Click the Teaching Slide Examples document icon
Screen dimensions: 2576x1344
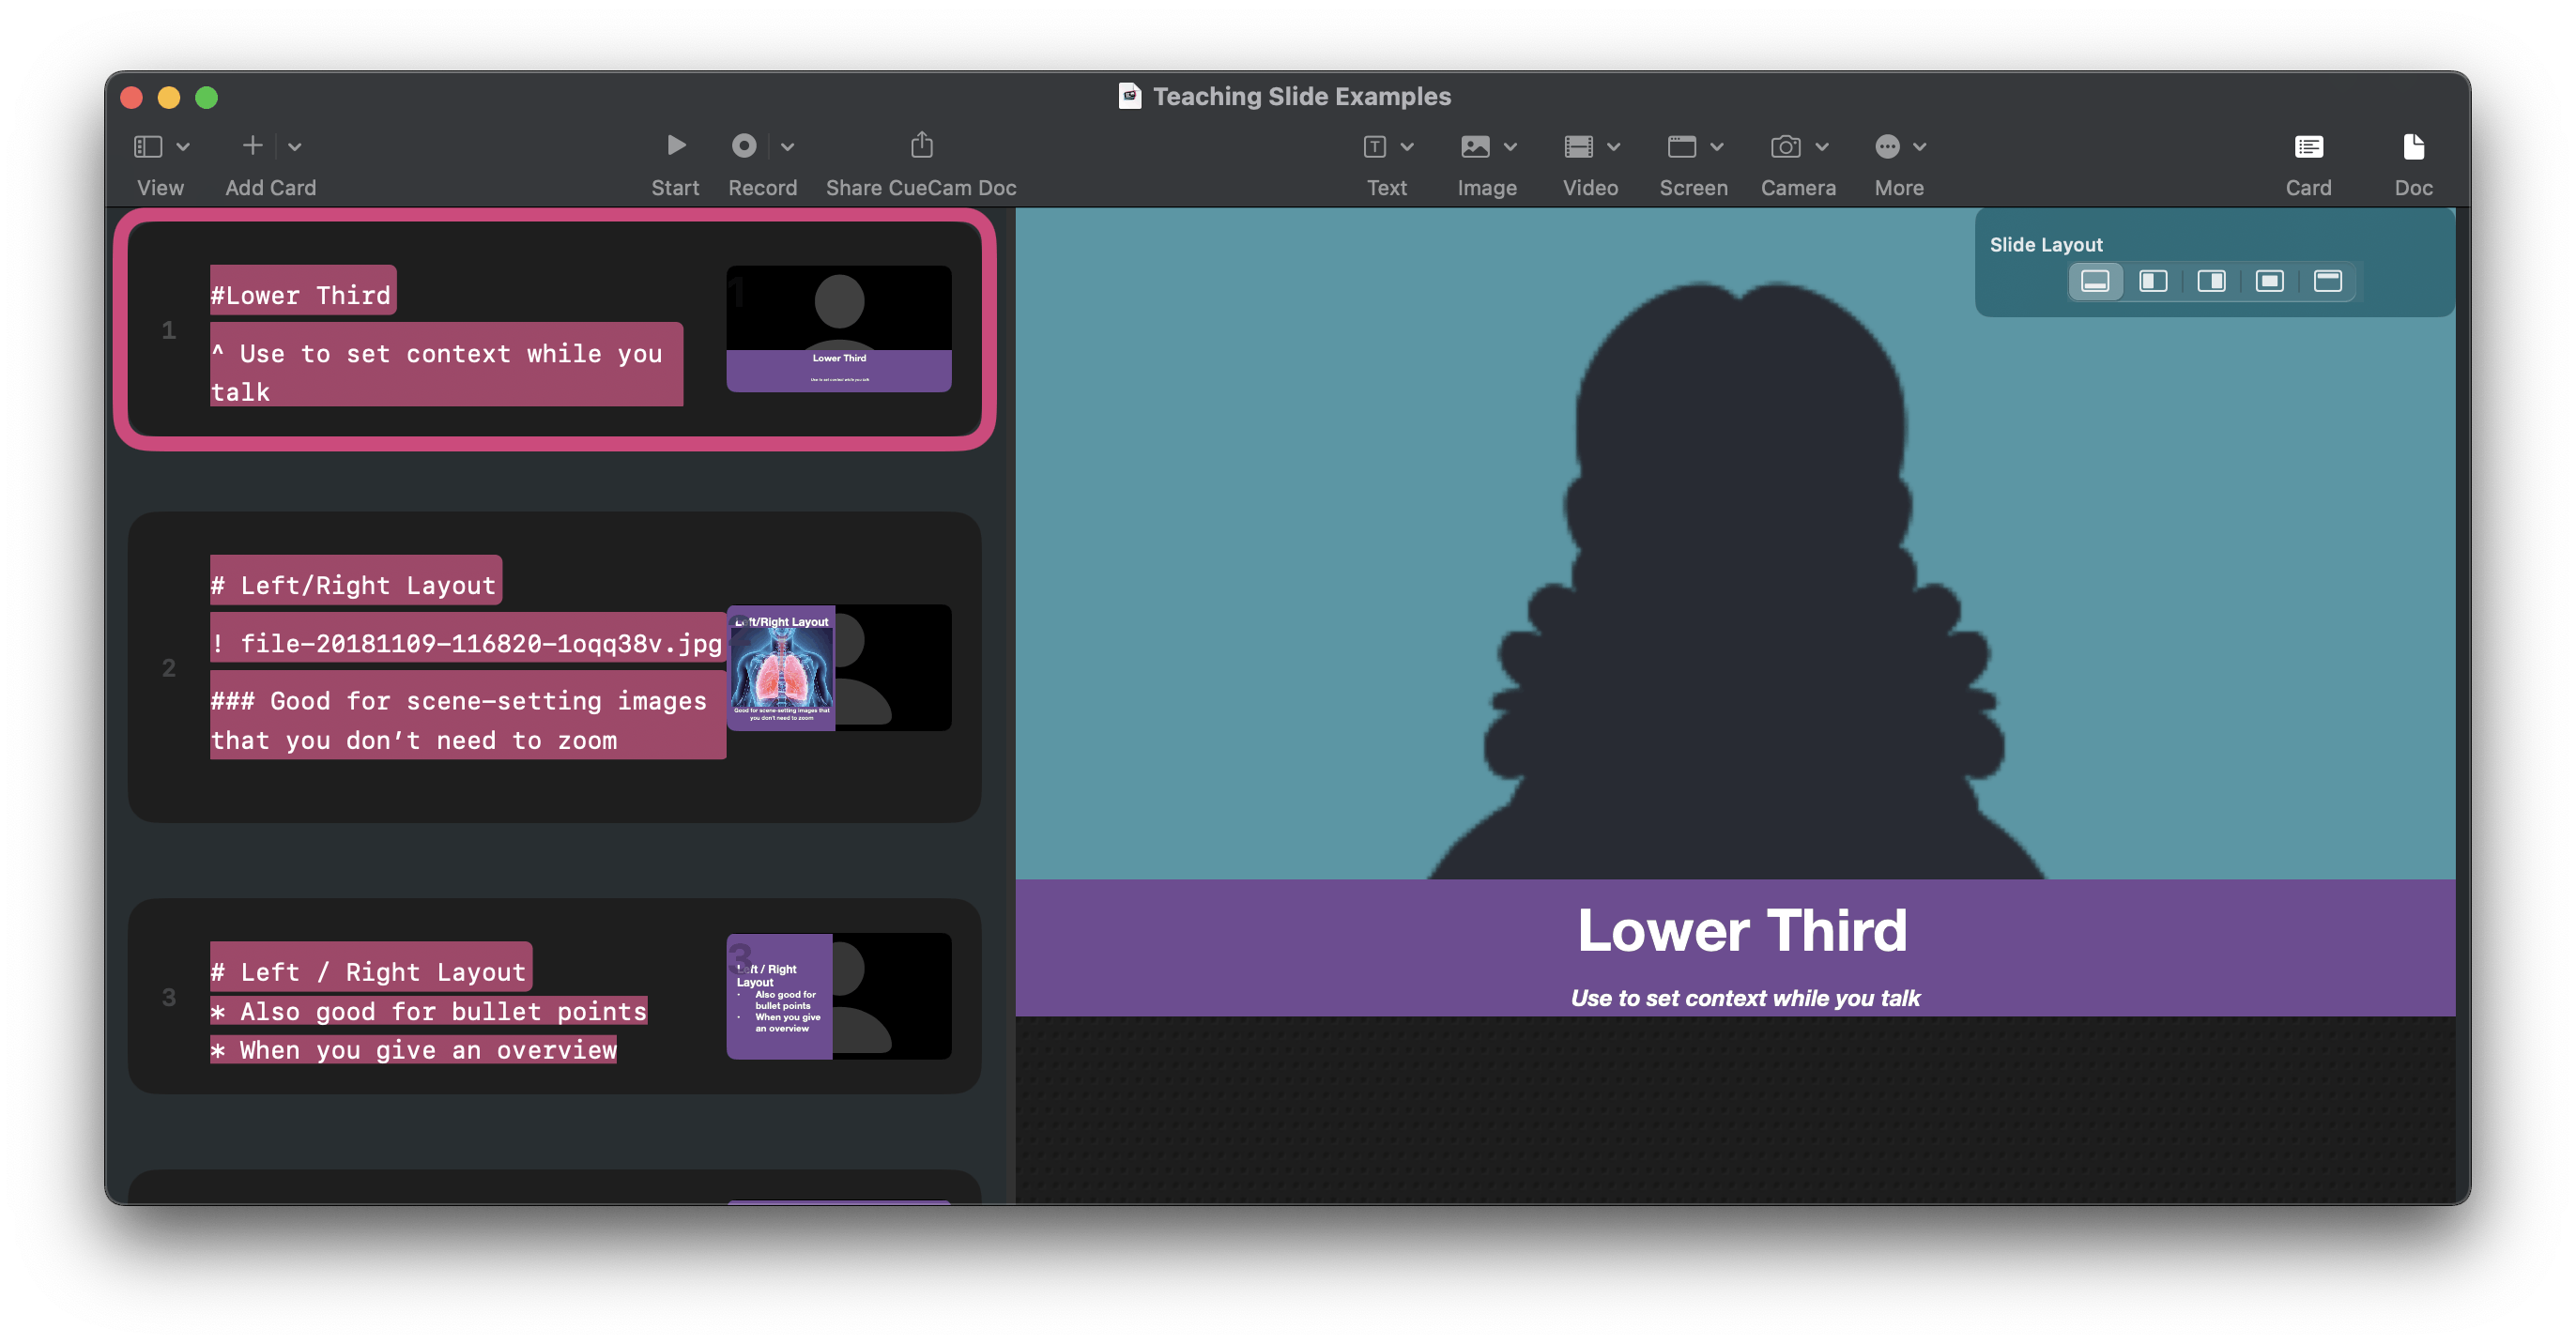tap(1129, 96)
